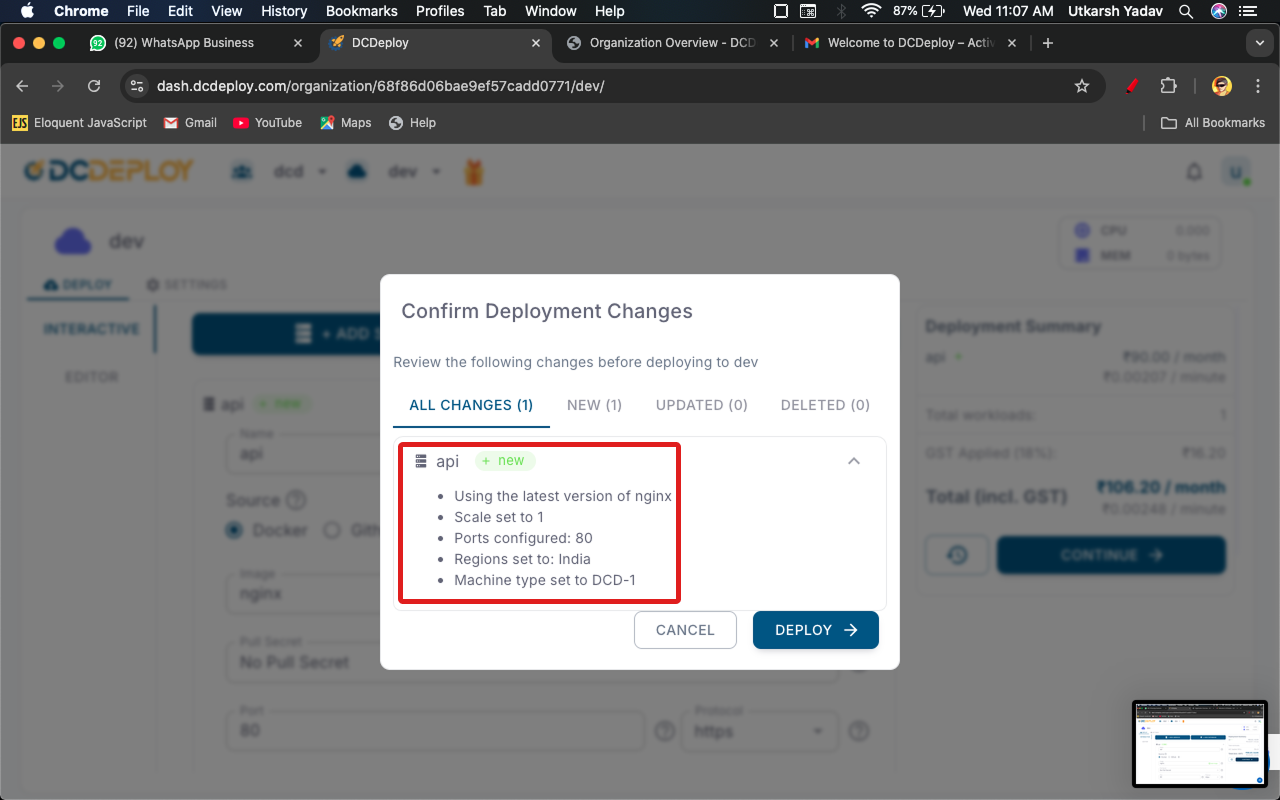Open dcd organization dropdown
Image resolution: width=1280 pixels, height=800 pixels.
click(x=301, y=172)
